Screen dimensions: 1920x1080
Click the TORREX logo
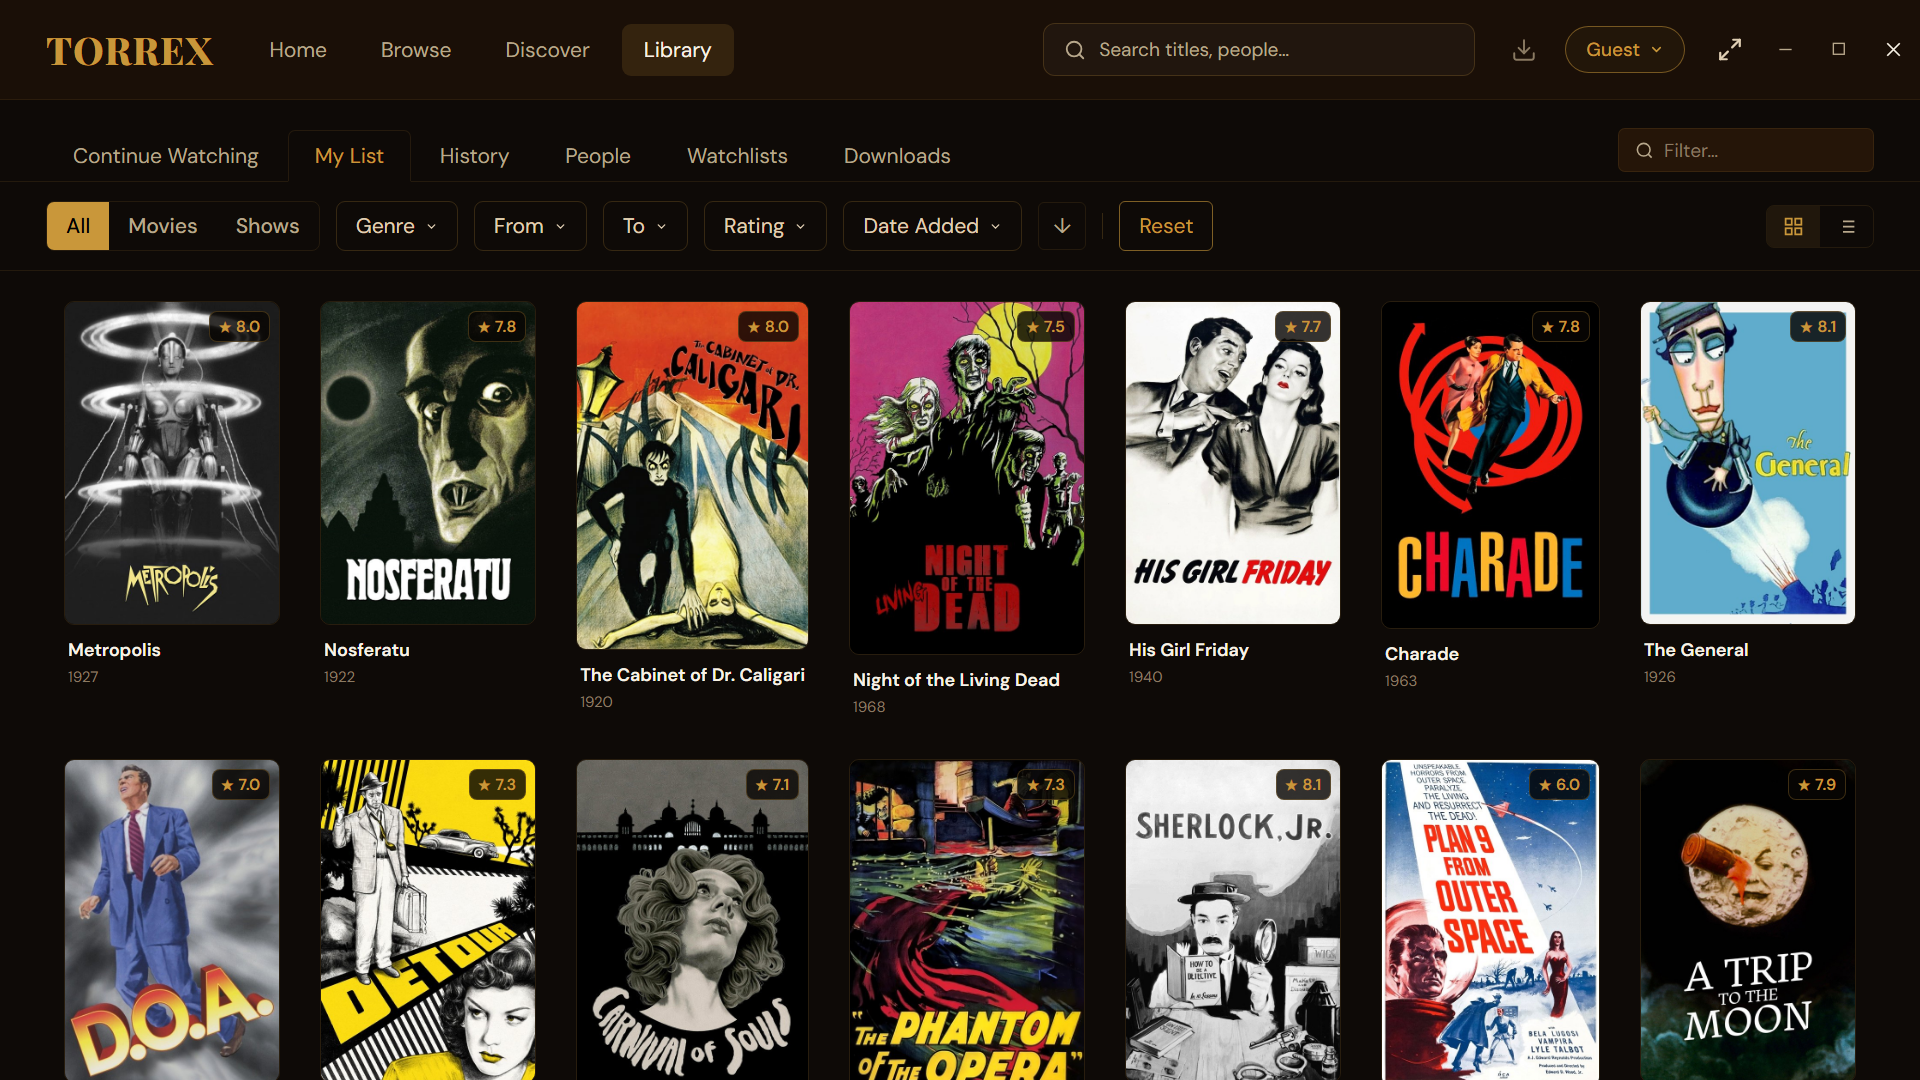pos(130,51)
